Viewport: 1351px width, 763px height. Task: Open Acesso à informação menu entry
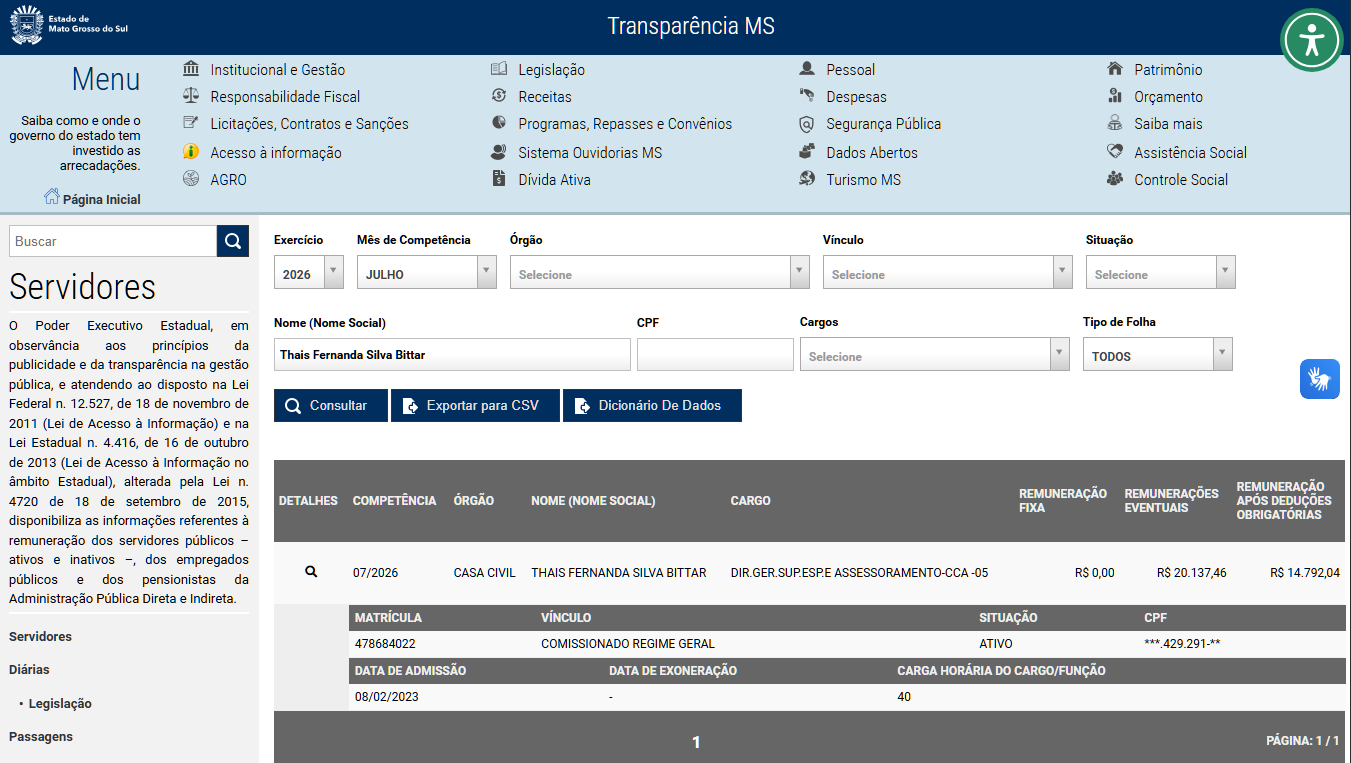(x=275, y=153)
